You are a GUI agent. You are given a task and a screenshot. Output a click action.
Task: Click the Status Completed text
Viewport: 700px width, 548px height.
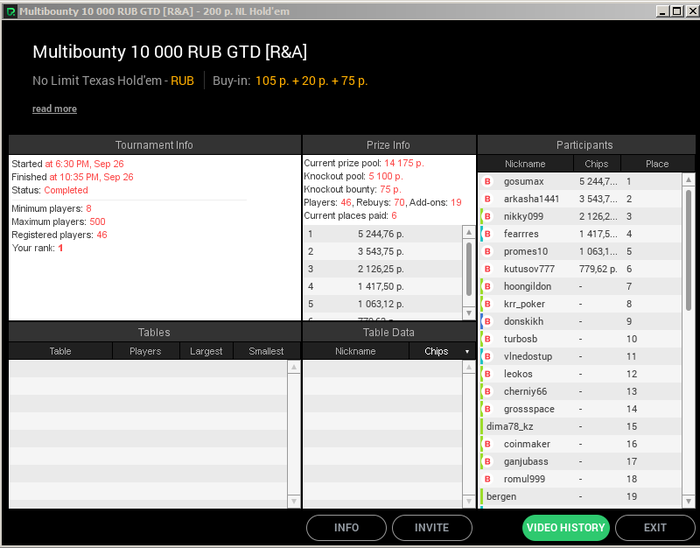50,190
